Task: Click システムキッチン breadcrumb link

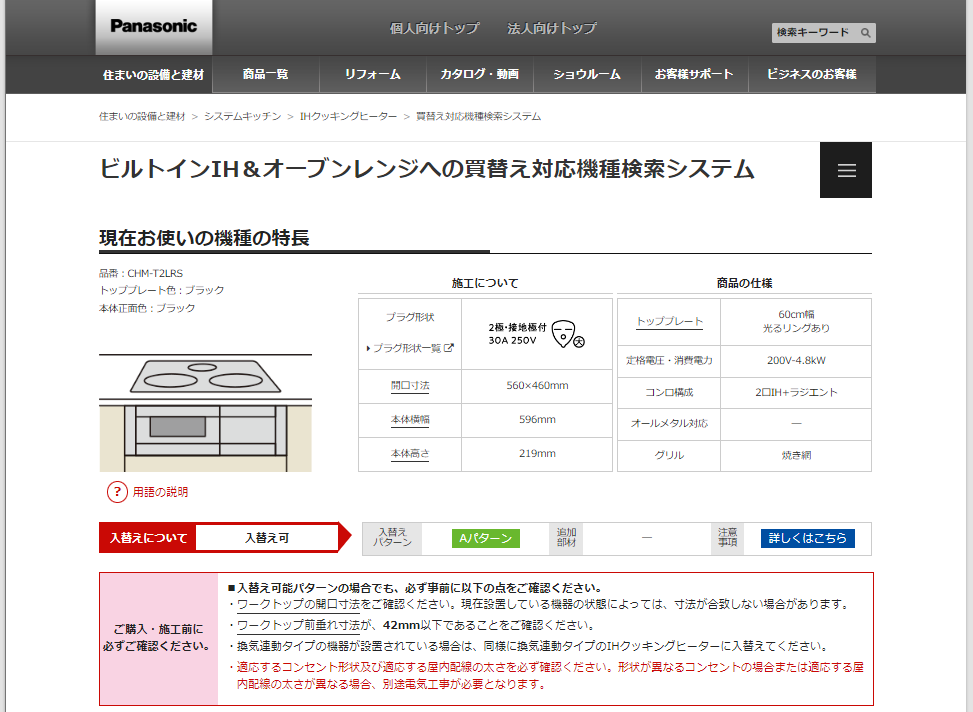Action: coord(242,117)
